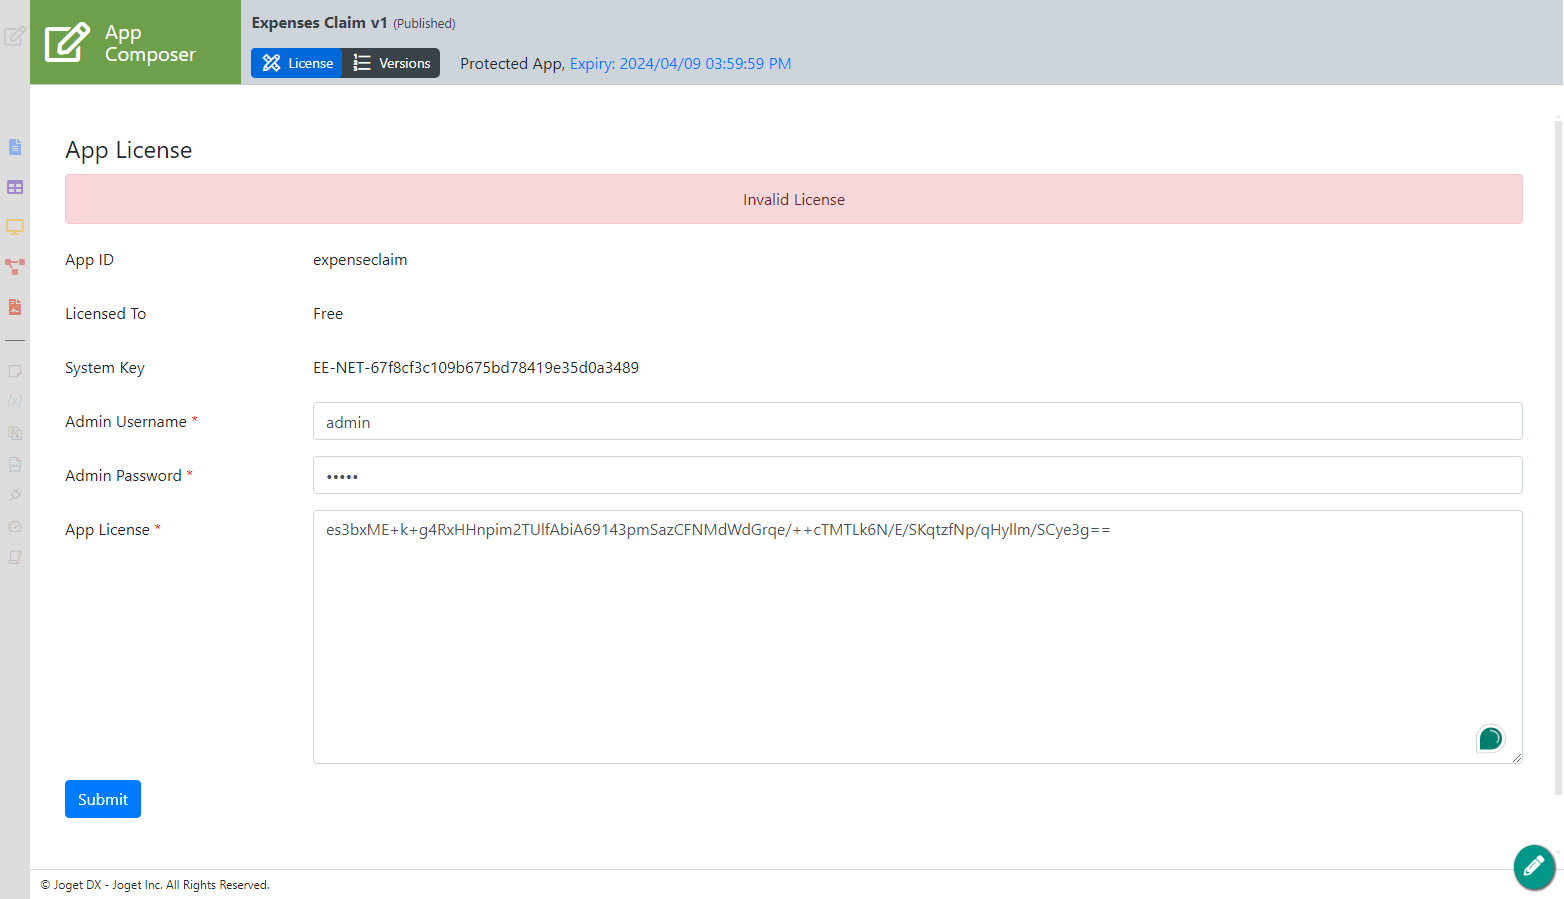Click the gray edit icon at top-left corner
Viewport: 1564px width, 899px height.
pyautogui.click(x=14, y=37)
